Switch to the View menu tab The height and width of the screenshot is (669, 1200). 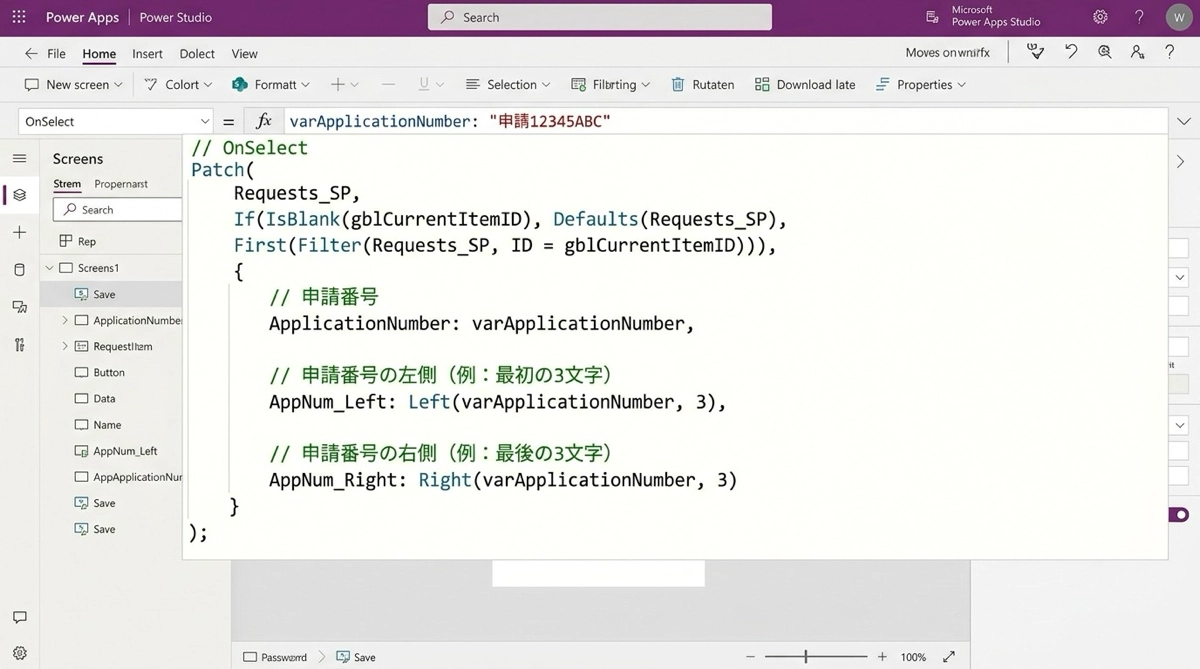244,54
